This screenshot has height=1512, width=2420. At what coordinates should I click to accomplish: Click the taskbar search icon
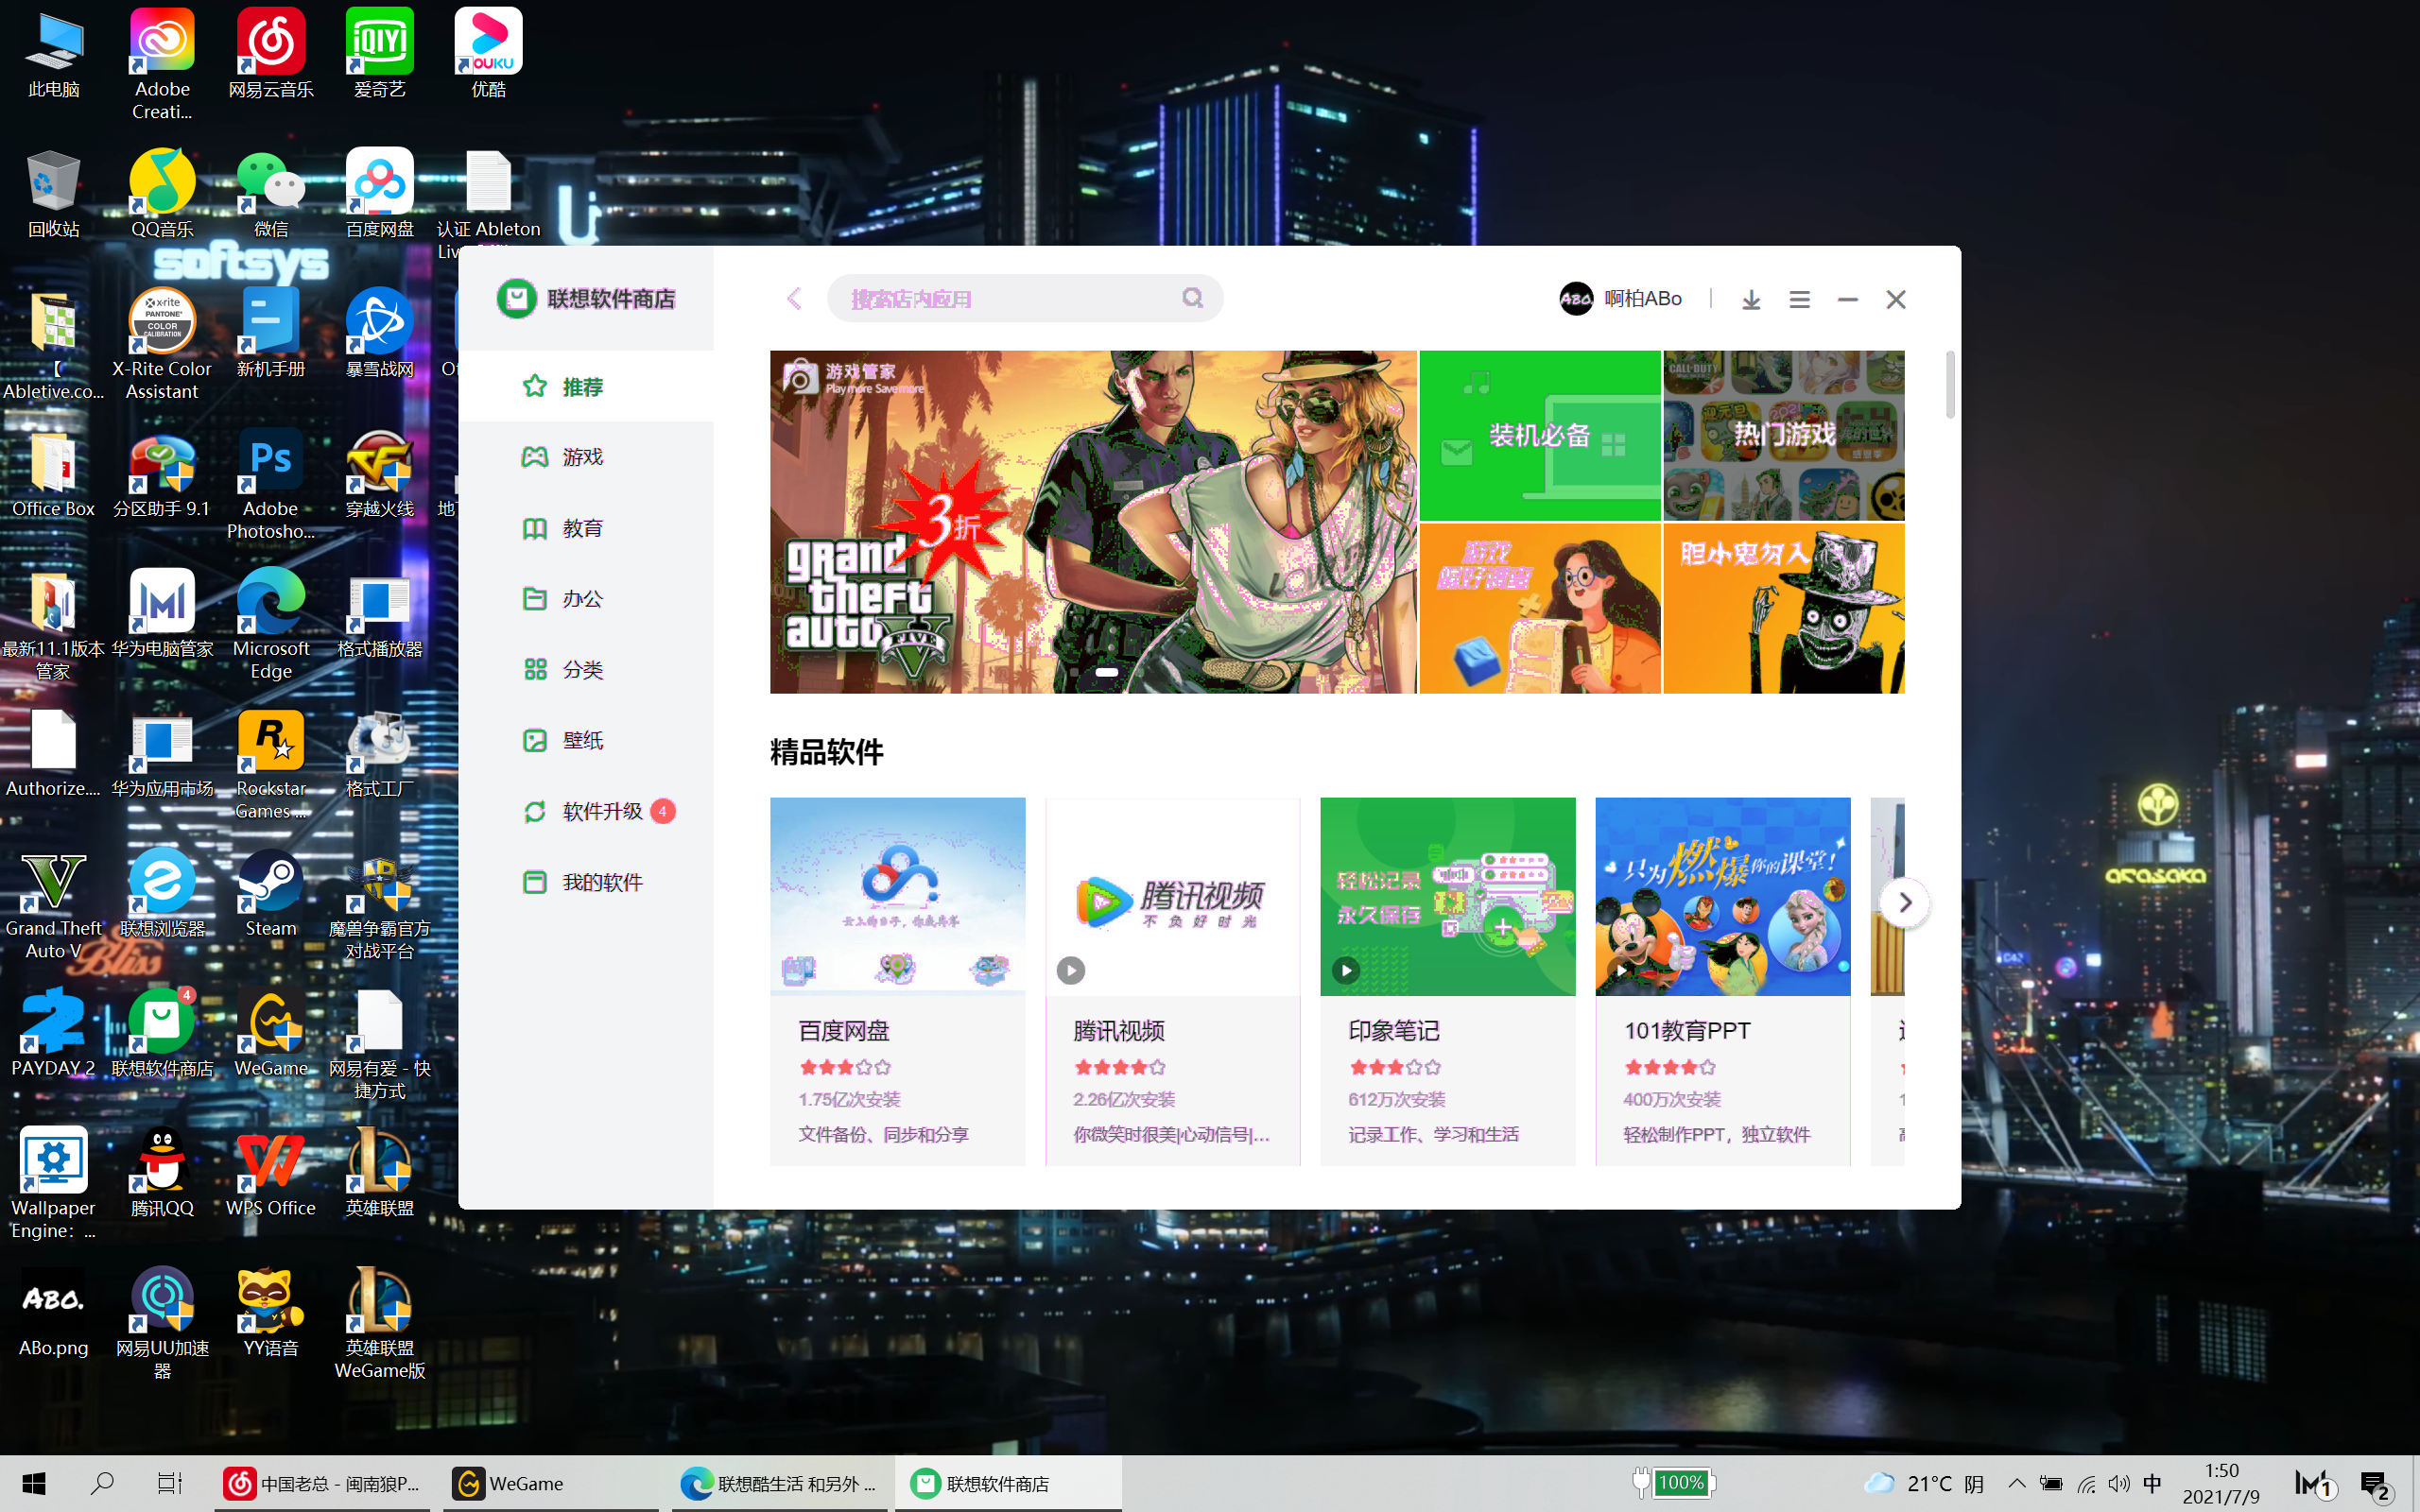click(x=102, y=1483)
